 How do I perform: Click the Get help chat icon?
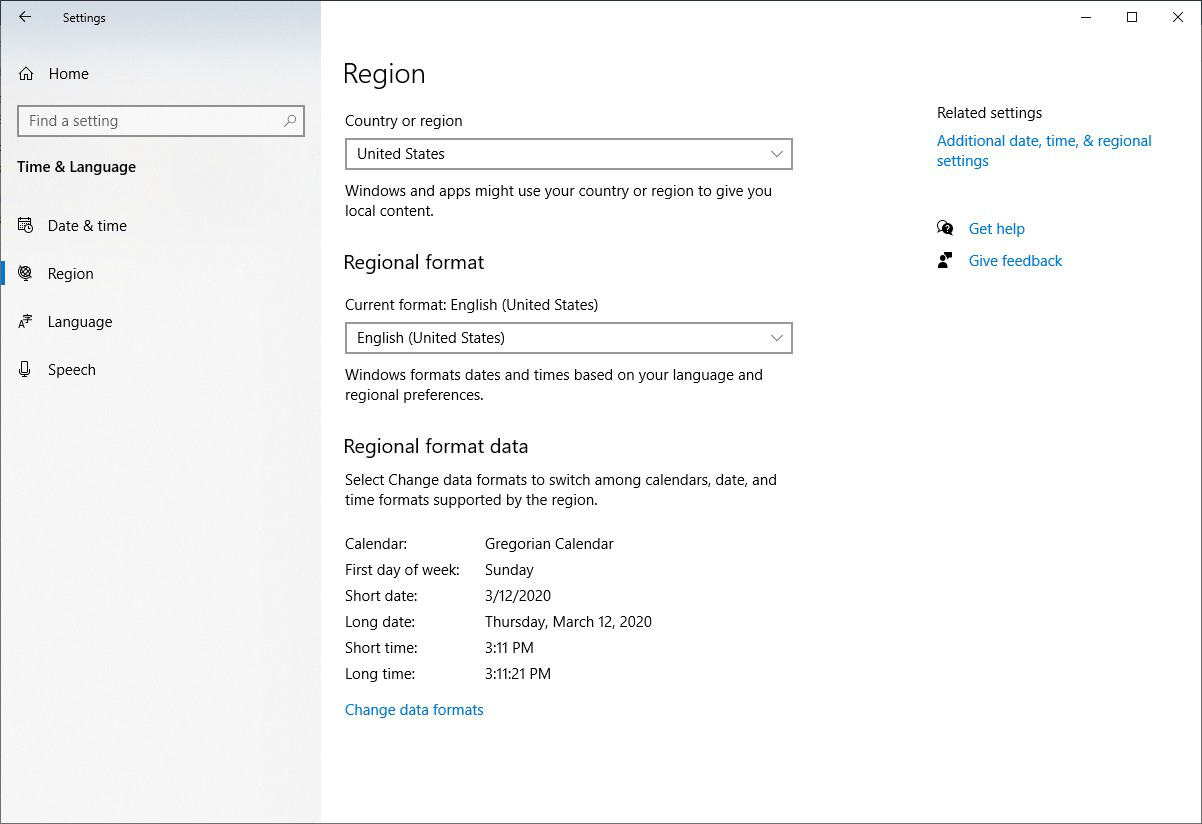pos(945,229)
